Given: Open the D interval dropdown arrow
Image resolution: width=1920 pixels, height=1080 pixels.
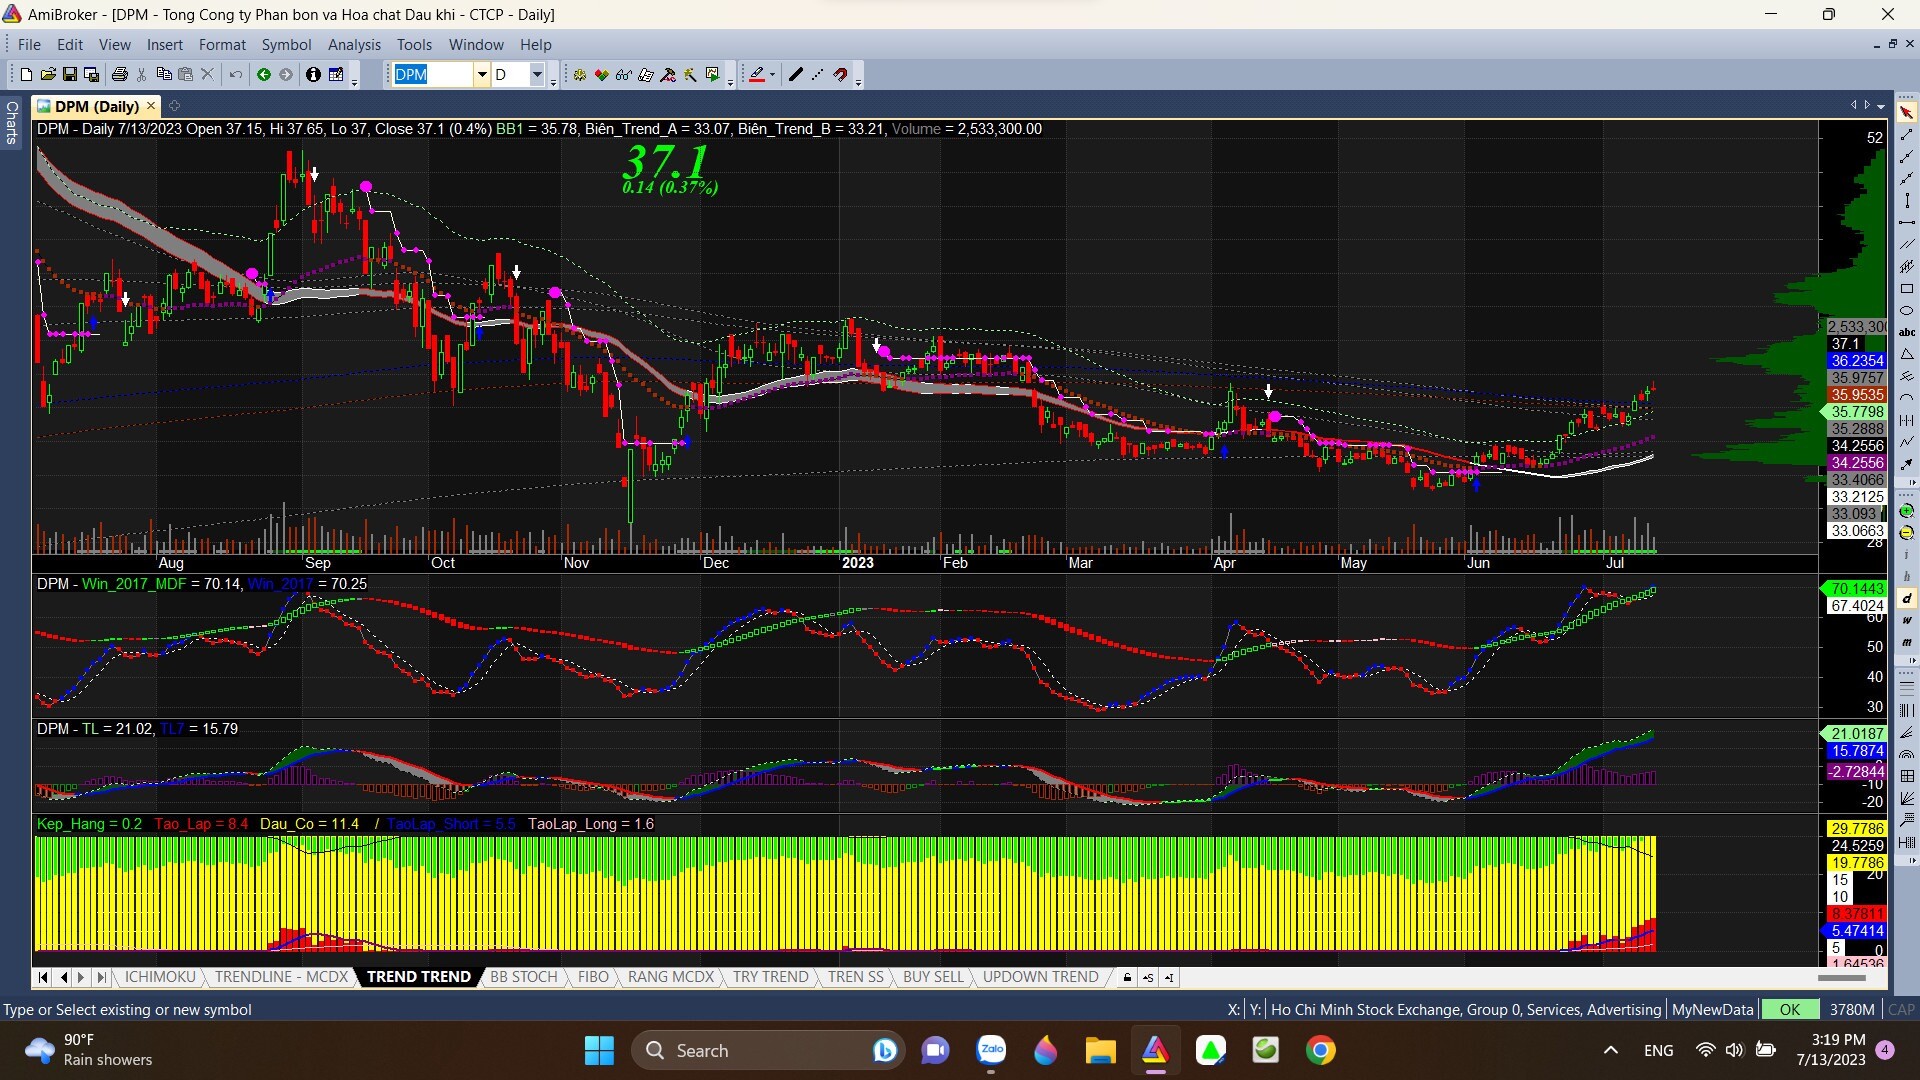Looking at the screenshot, I should coord(537,74).
